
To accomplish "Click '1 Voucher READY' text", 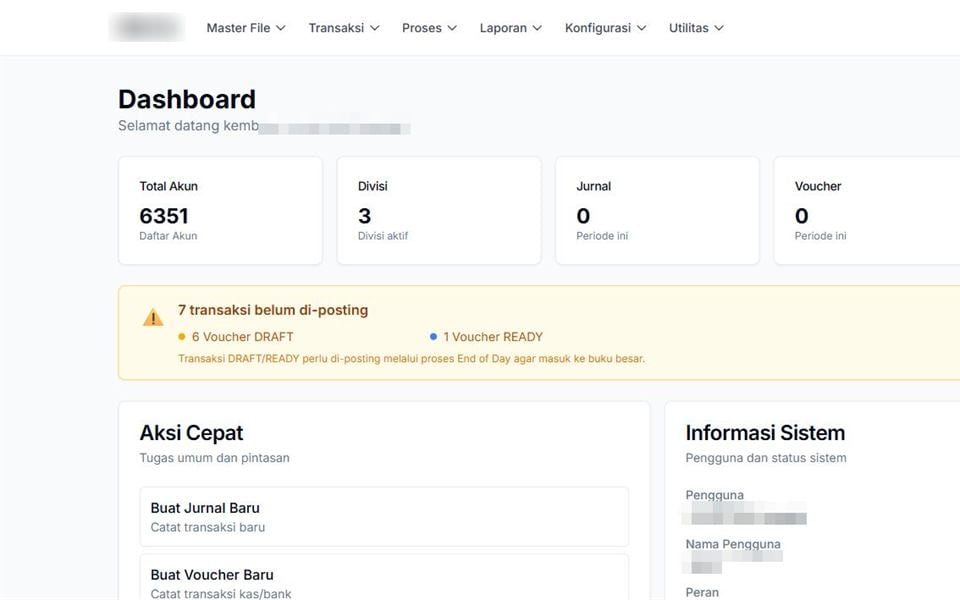I will 493,337.
